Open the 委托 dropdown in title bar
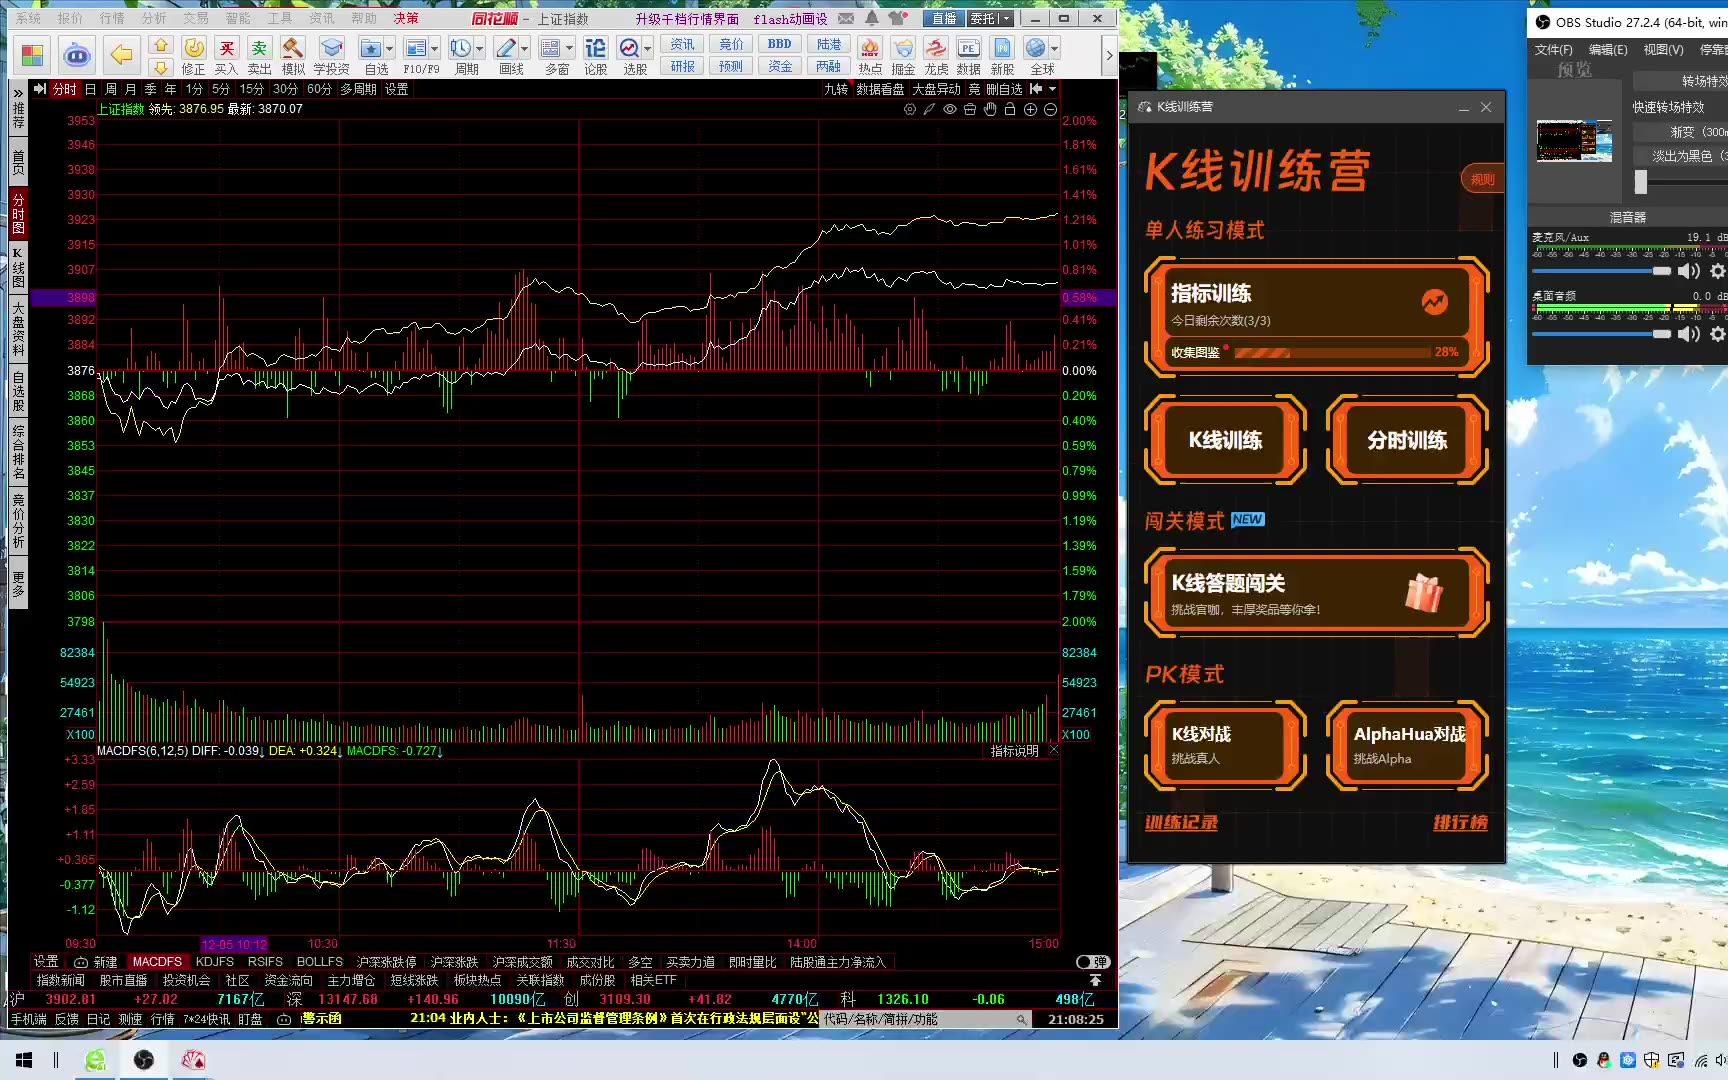 [990, 18]
